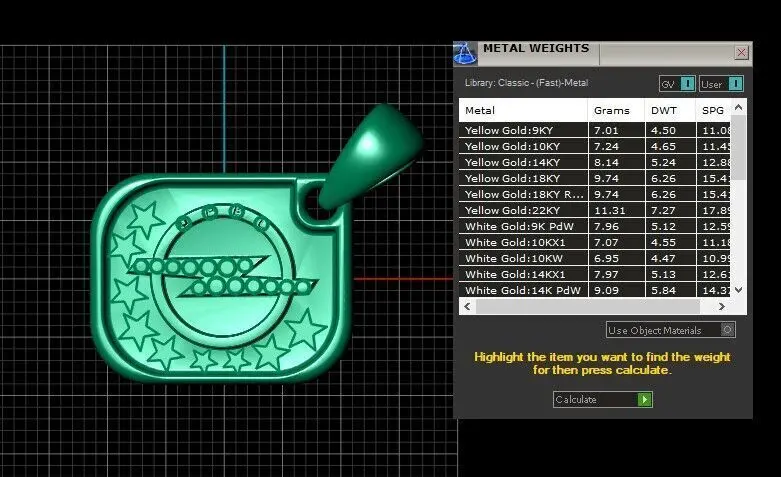Select the Yellow Gold:14KY row

[595, 162]
